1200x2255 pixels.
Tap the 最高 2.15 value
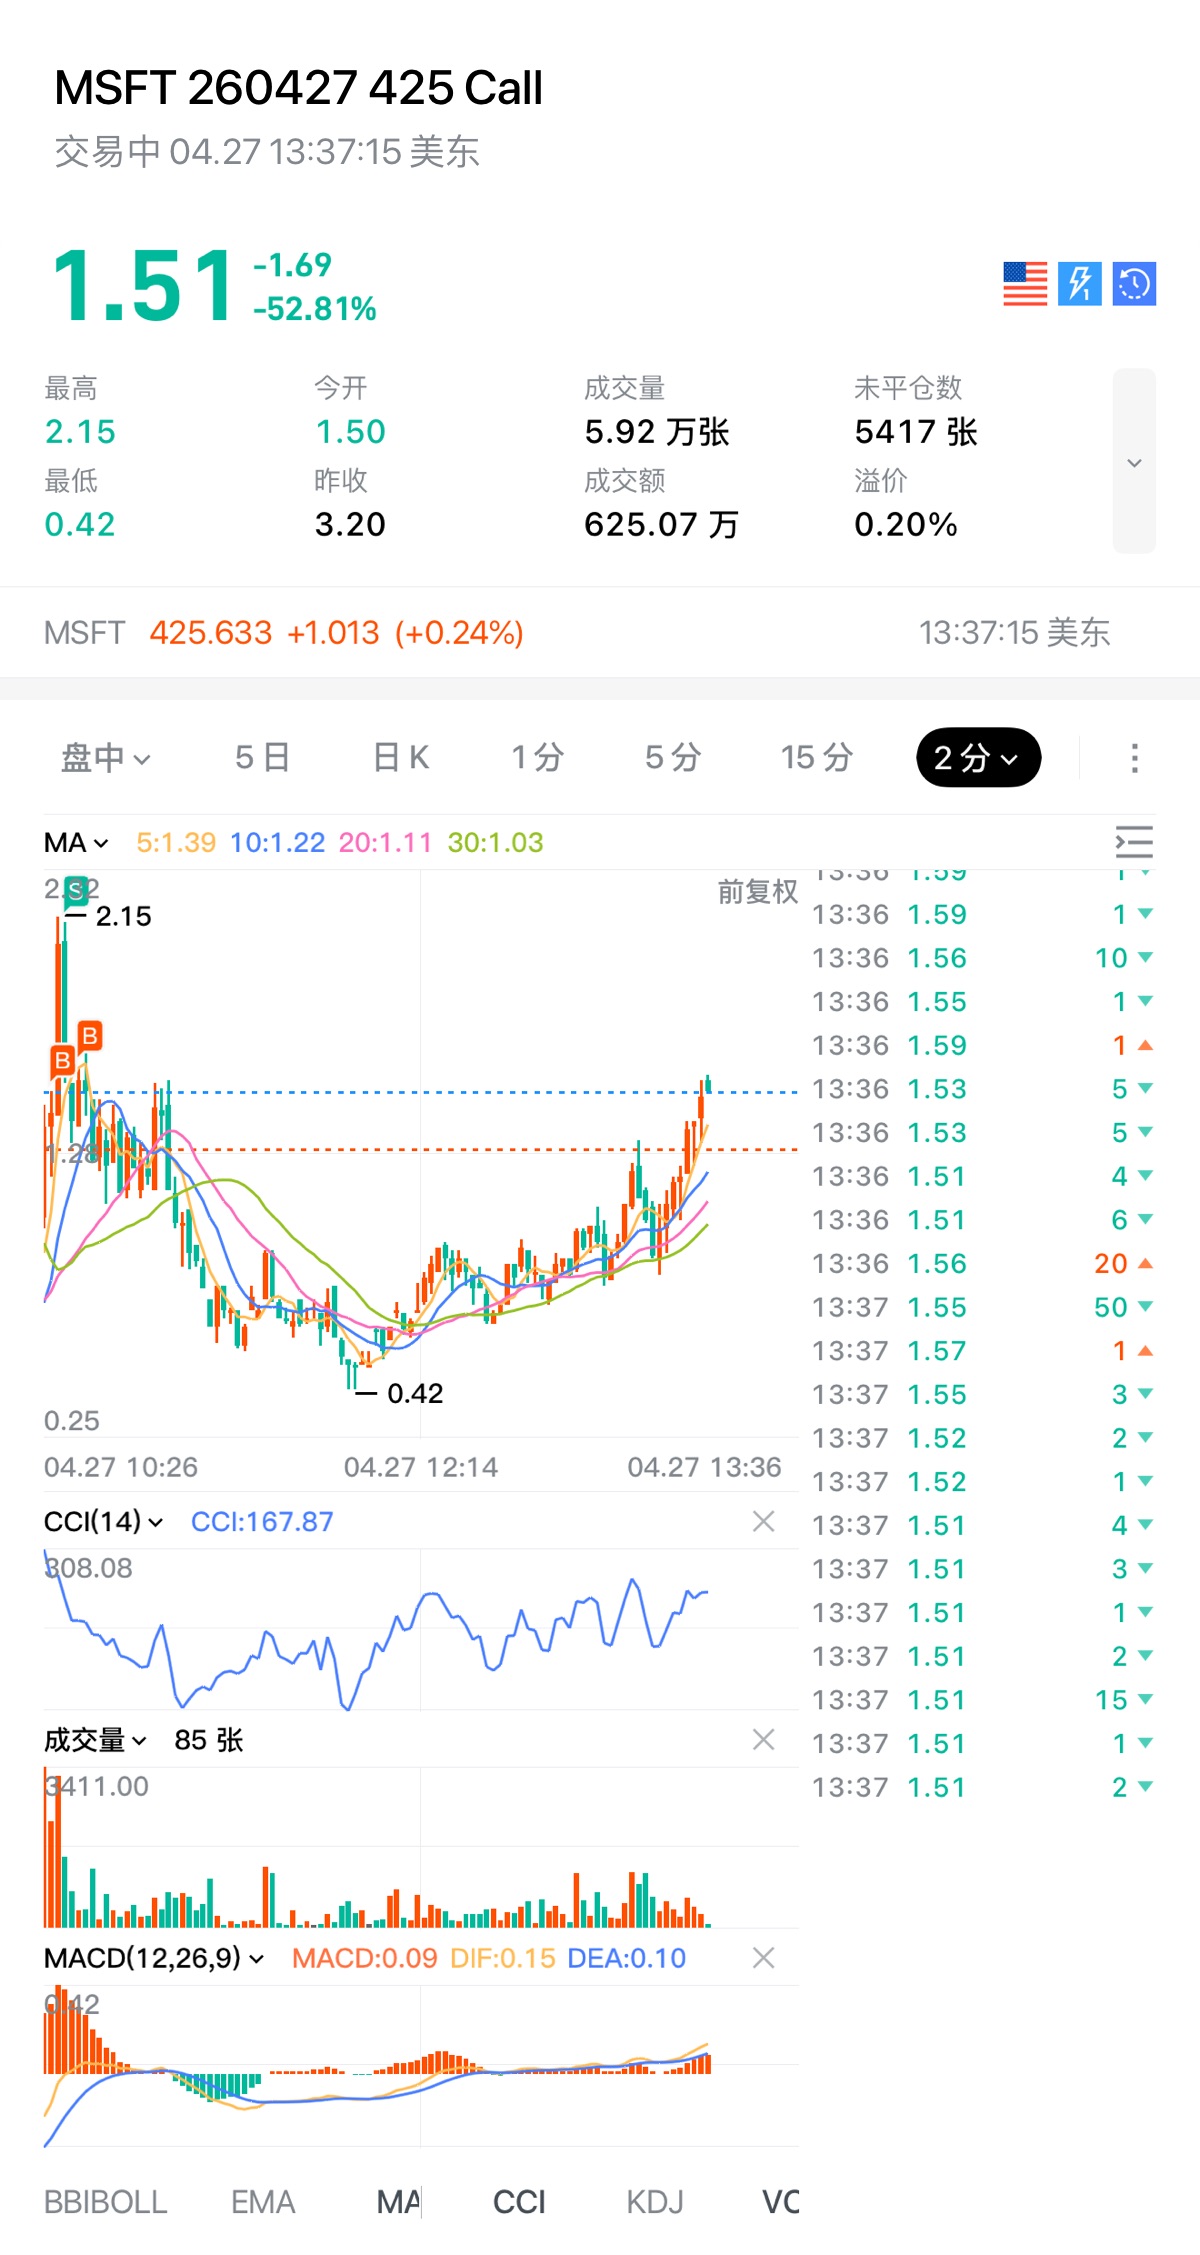click(80, 432)
